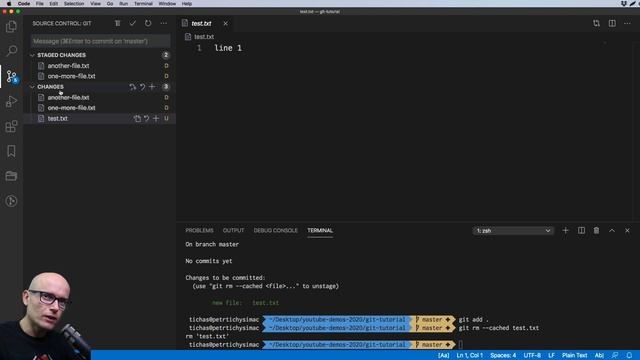Open the Apple menu
The width and height of the screenshot is (640, 360).
pos(9,4)
